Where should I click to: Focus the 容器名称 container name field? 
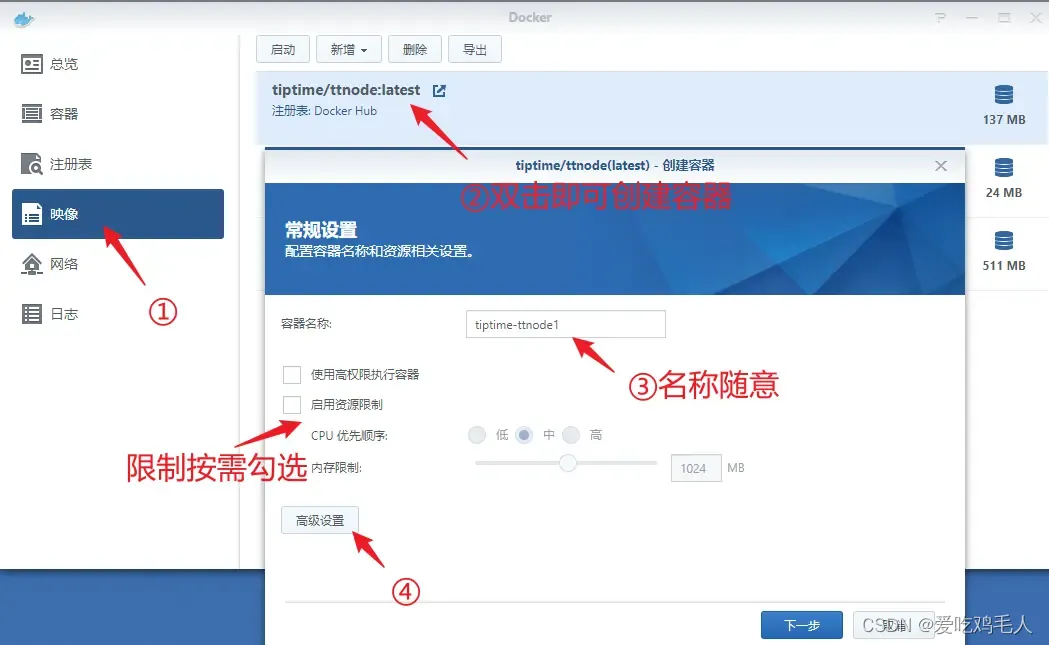566,325
